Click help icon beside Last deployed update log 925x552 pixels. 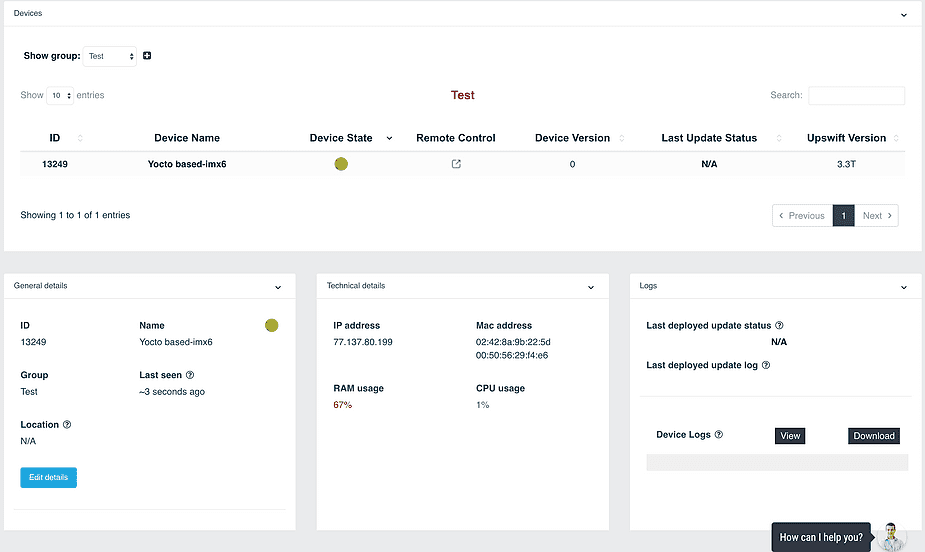pyautogui.click(x=766, y=365)
